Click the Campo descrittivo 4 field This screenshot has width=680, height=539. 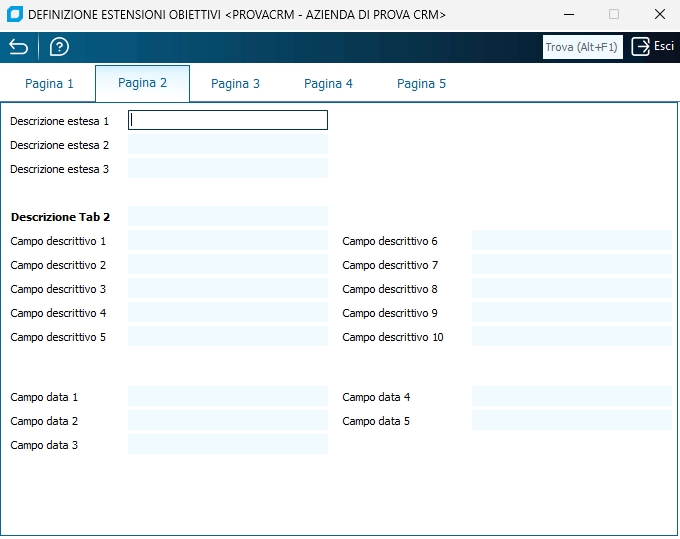point(228,312)
